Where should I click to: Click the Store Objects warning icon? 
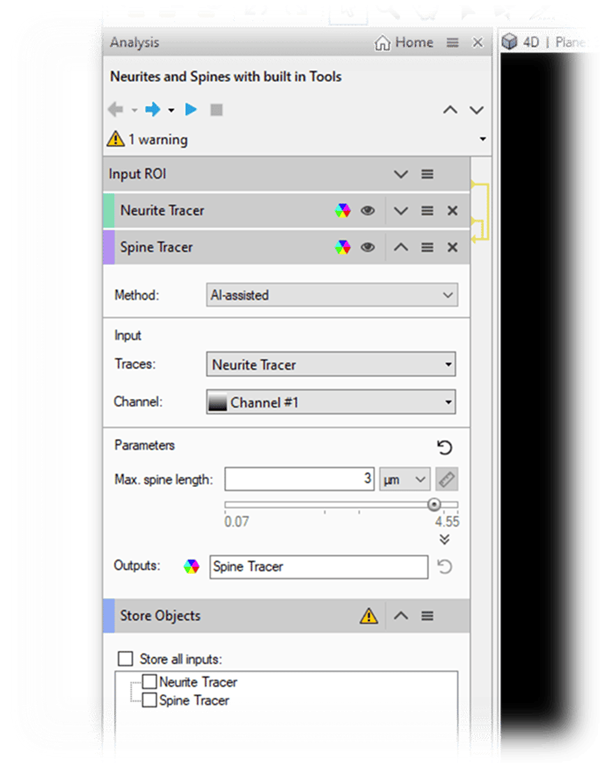pos(369,616)
